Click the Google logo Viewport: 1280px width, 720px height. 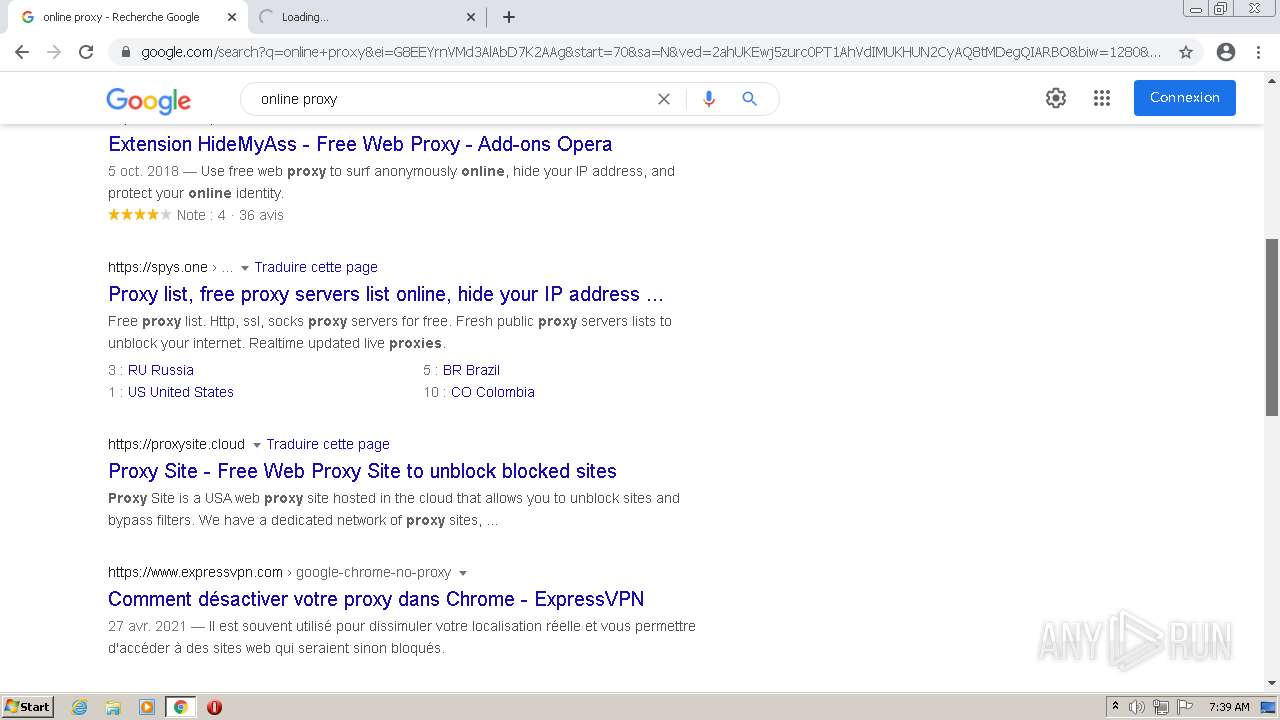pyautogui.click(x=148, y=100)
